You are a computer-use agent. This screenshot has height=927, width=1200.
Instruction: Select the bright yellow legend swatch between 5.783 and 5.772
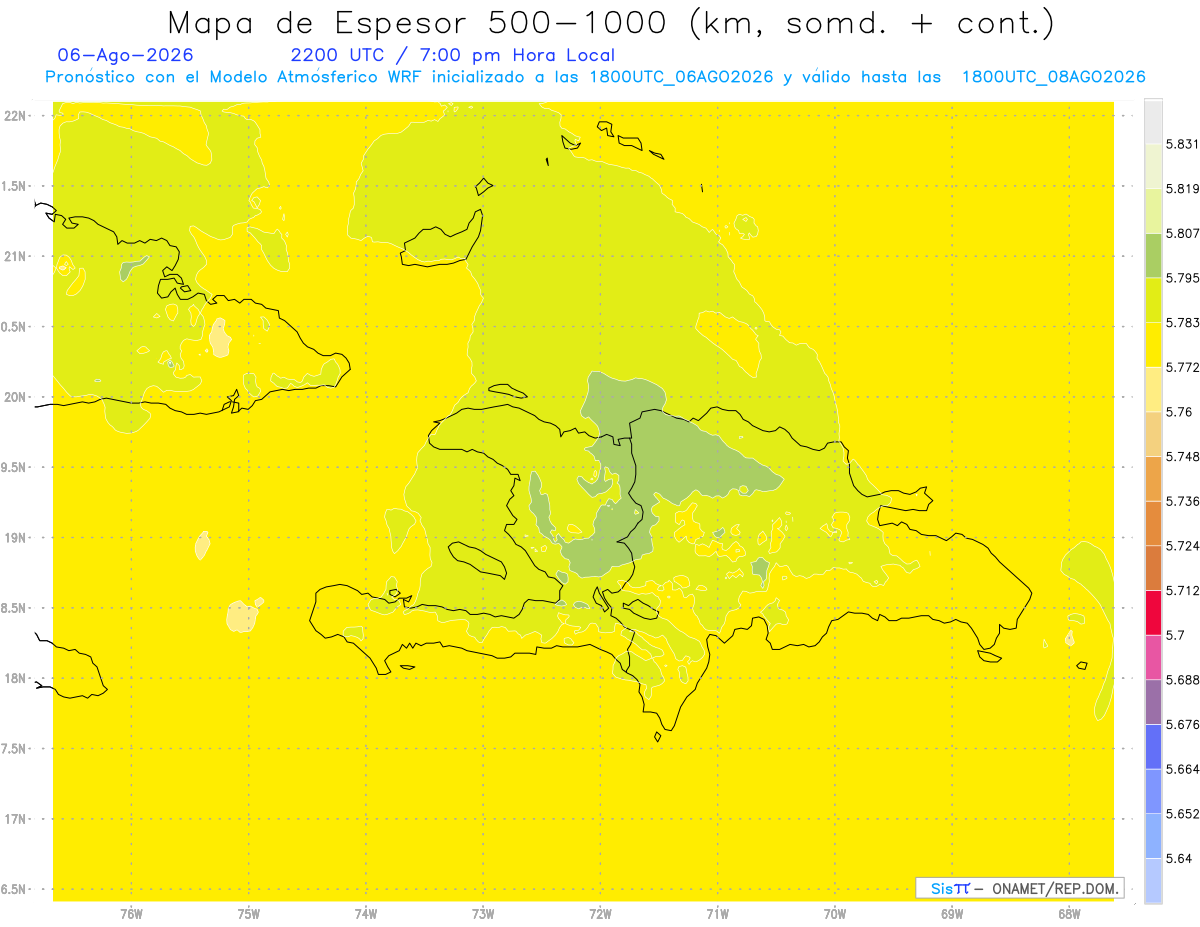click(x=1153, y=344)
